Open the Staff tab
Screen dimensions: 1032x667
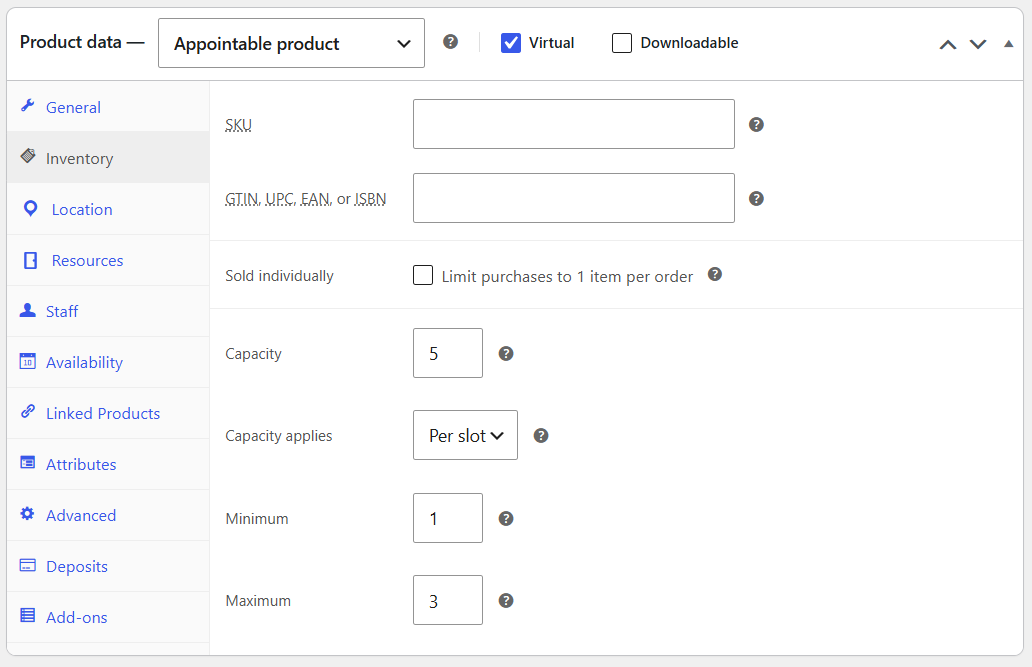(108, 311)
